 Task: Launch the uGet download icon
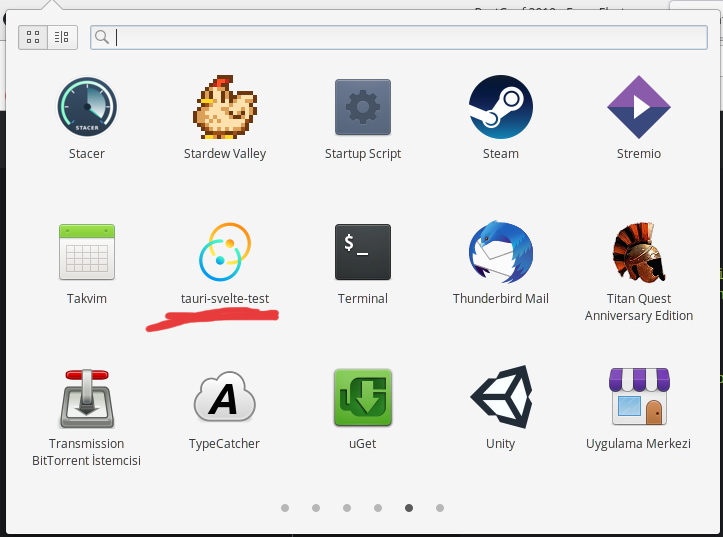click(363, 397)
